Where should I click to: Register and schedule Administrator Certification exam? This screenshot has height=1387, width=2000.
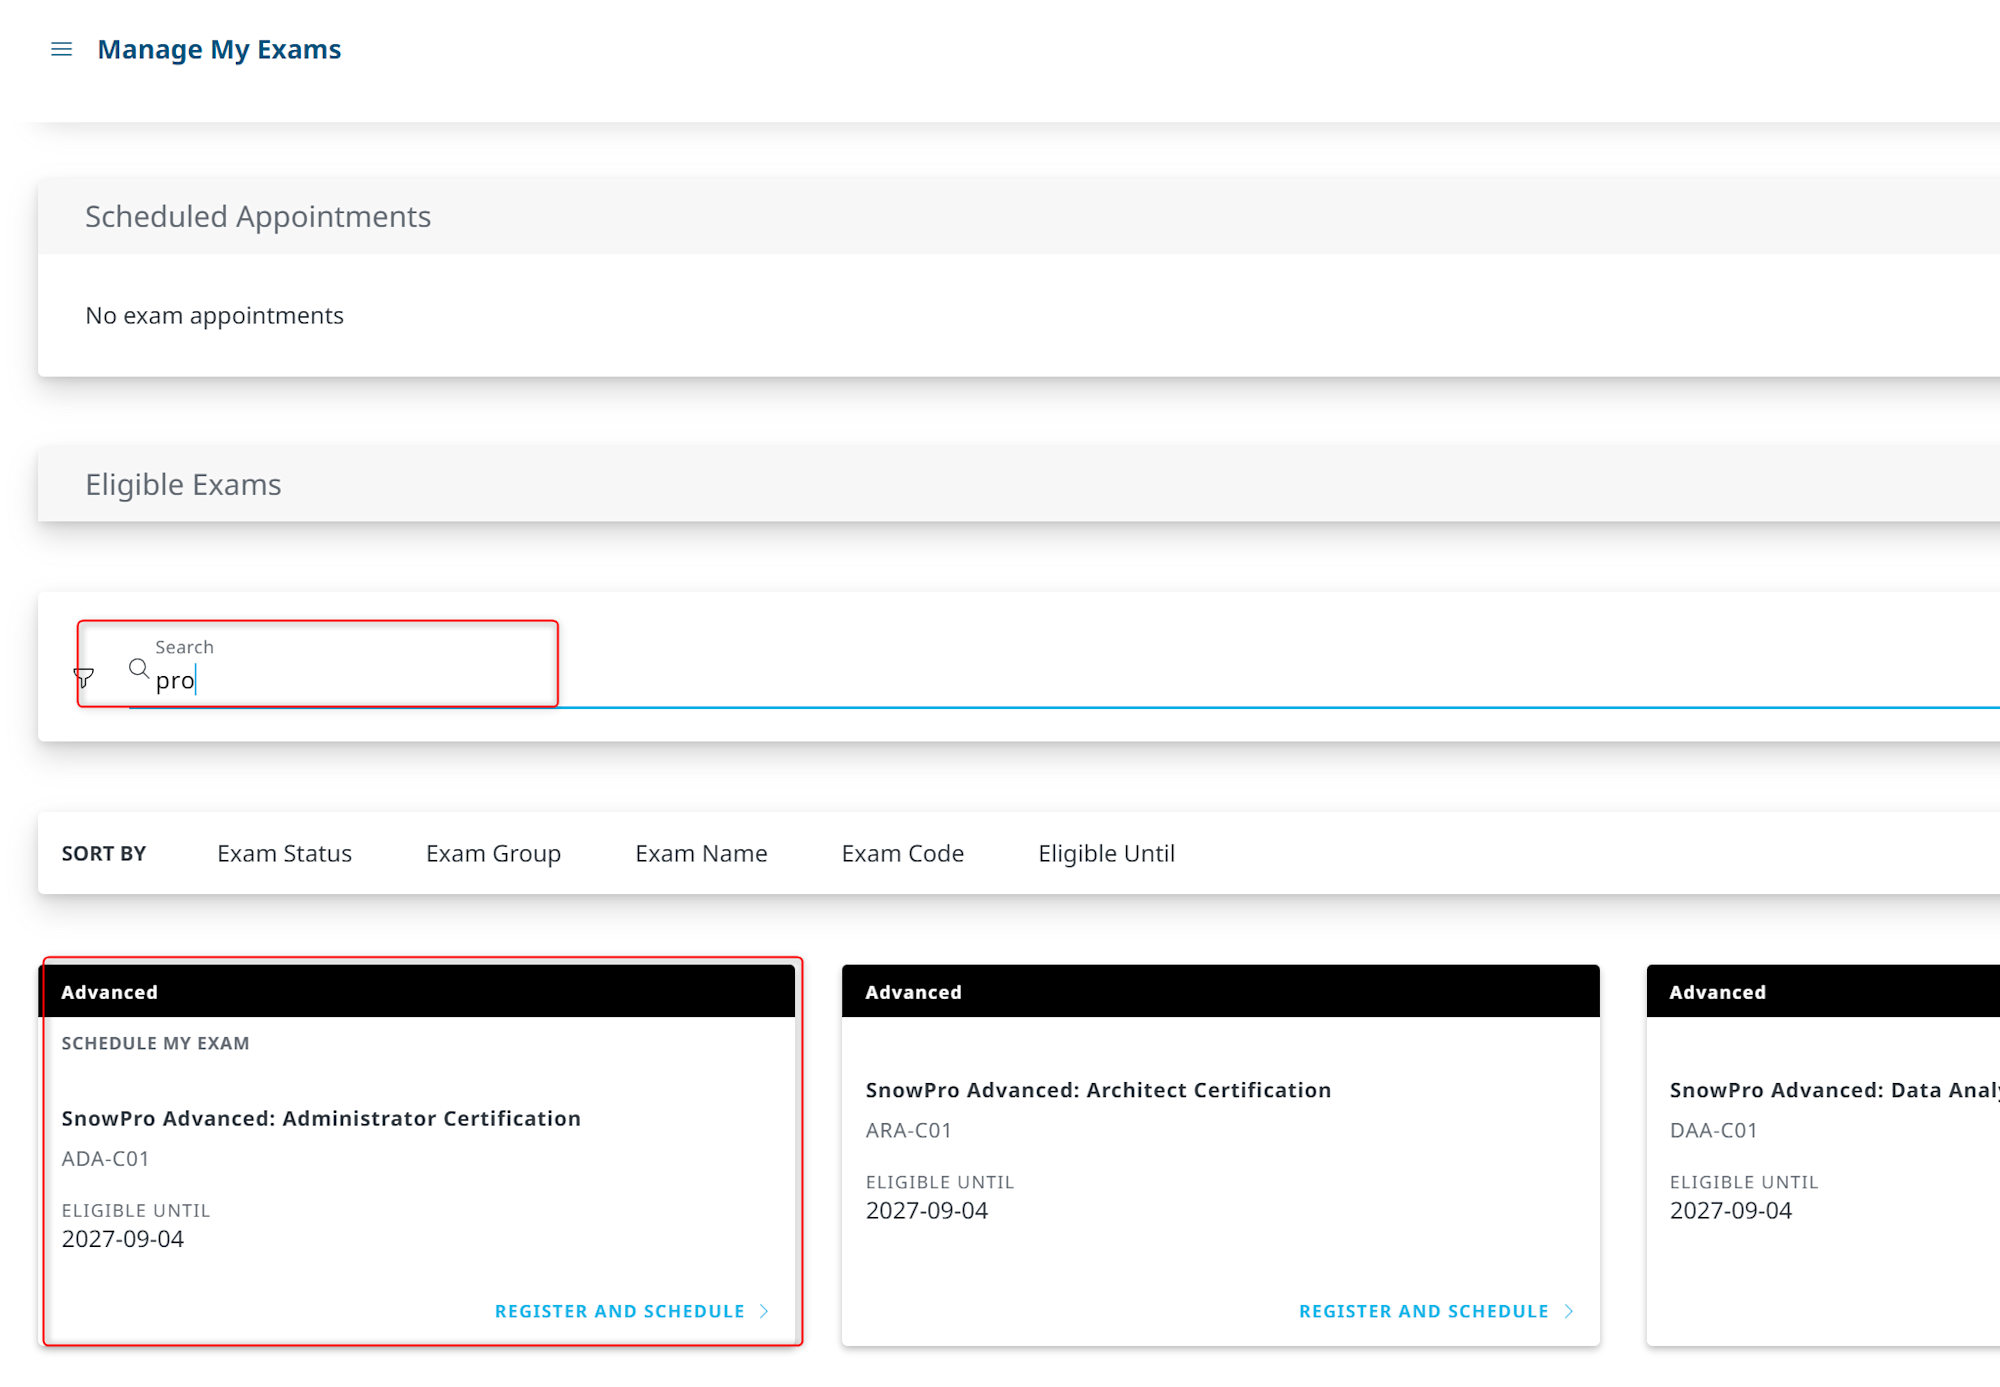pos(620,1311)
